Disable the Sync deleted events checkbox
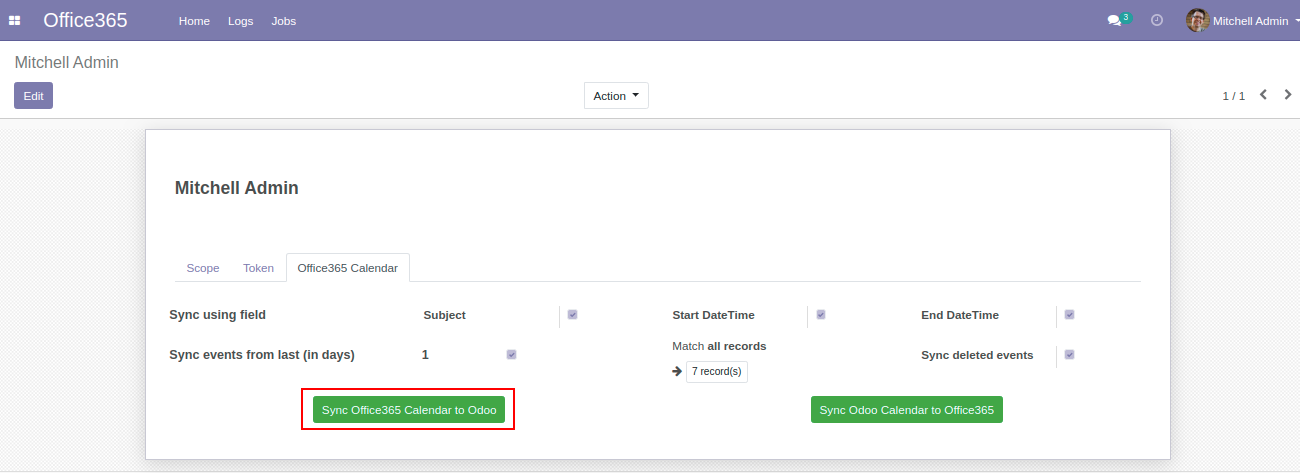The width and height of the screenshot is (1300, 473). point(1069,355)
